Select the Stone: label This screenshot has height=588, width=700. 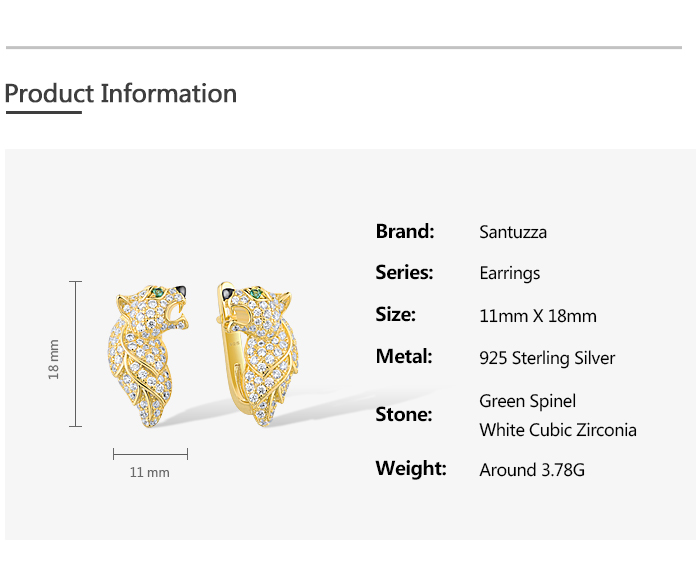(x=404, y=415)
